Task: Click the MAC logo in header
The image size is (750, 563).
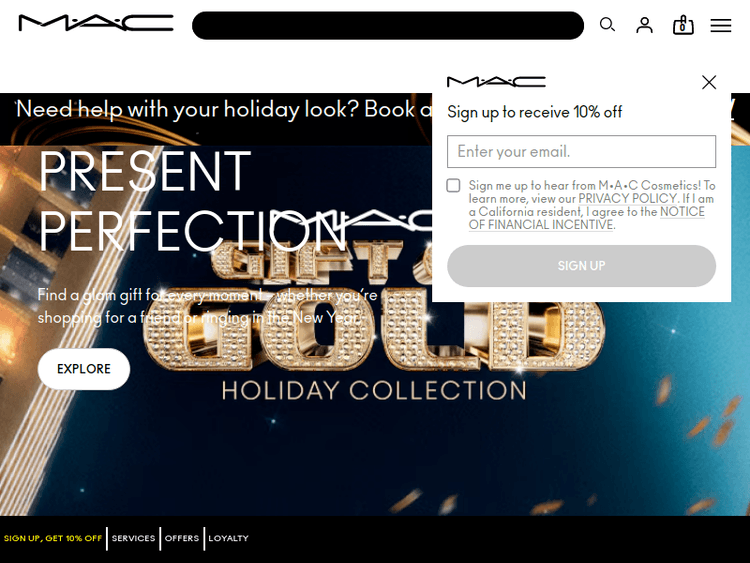Action: [x=96, y=23]
